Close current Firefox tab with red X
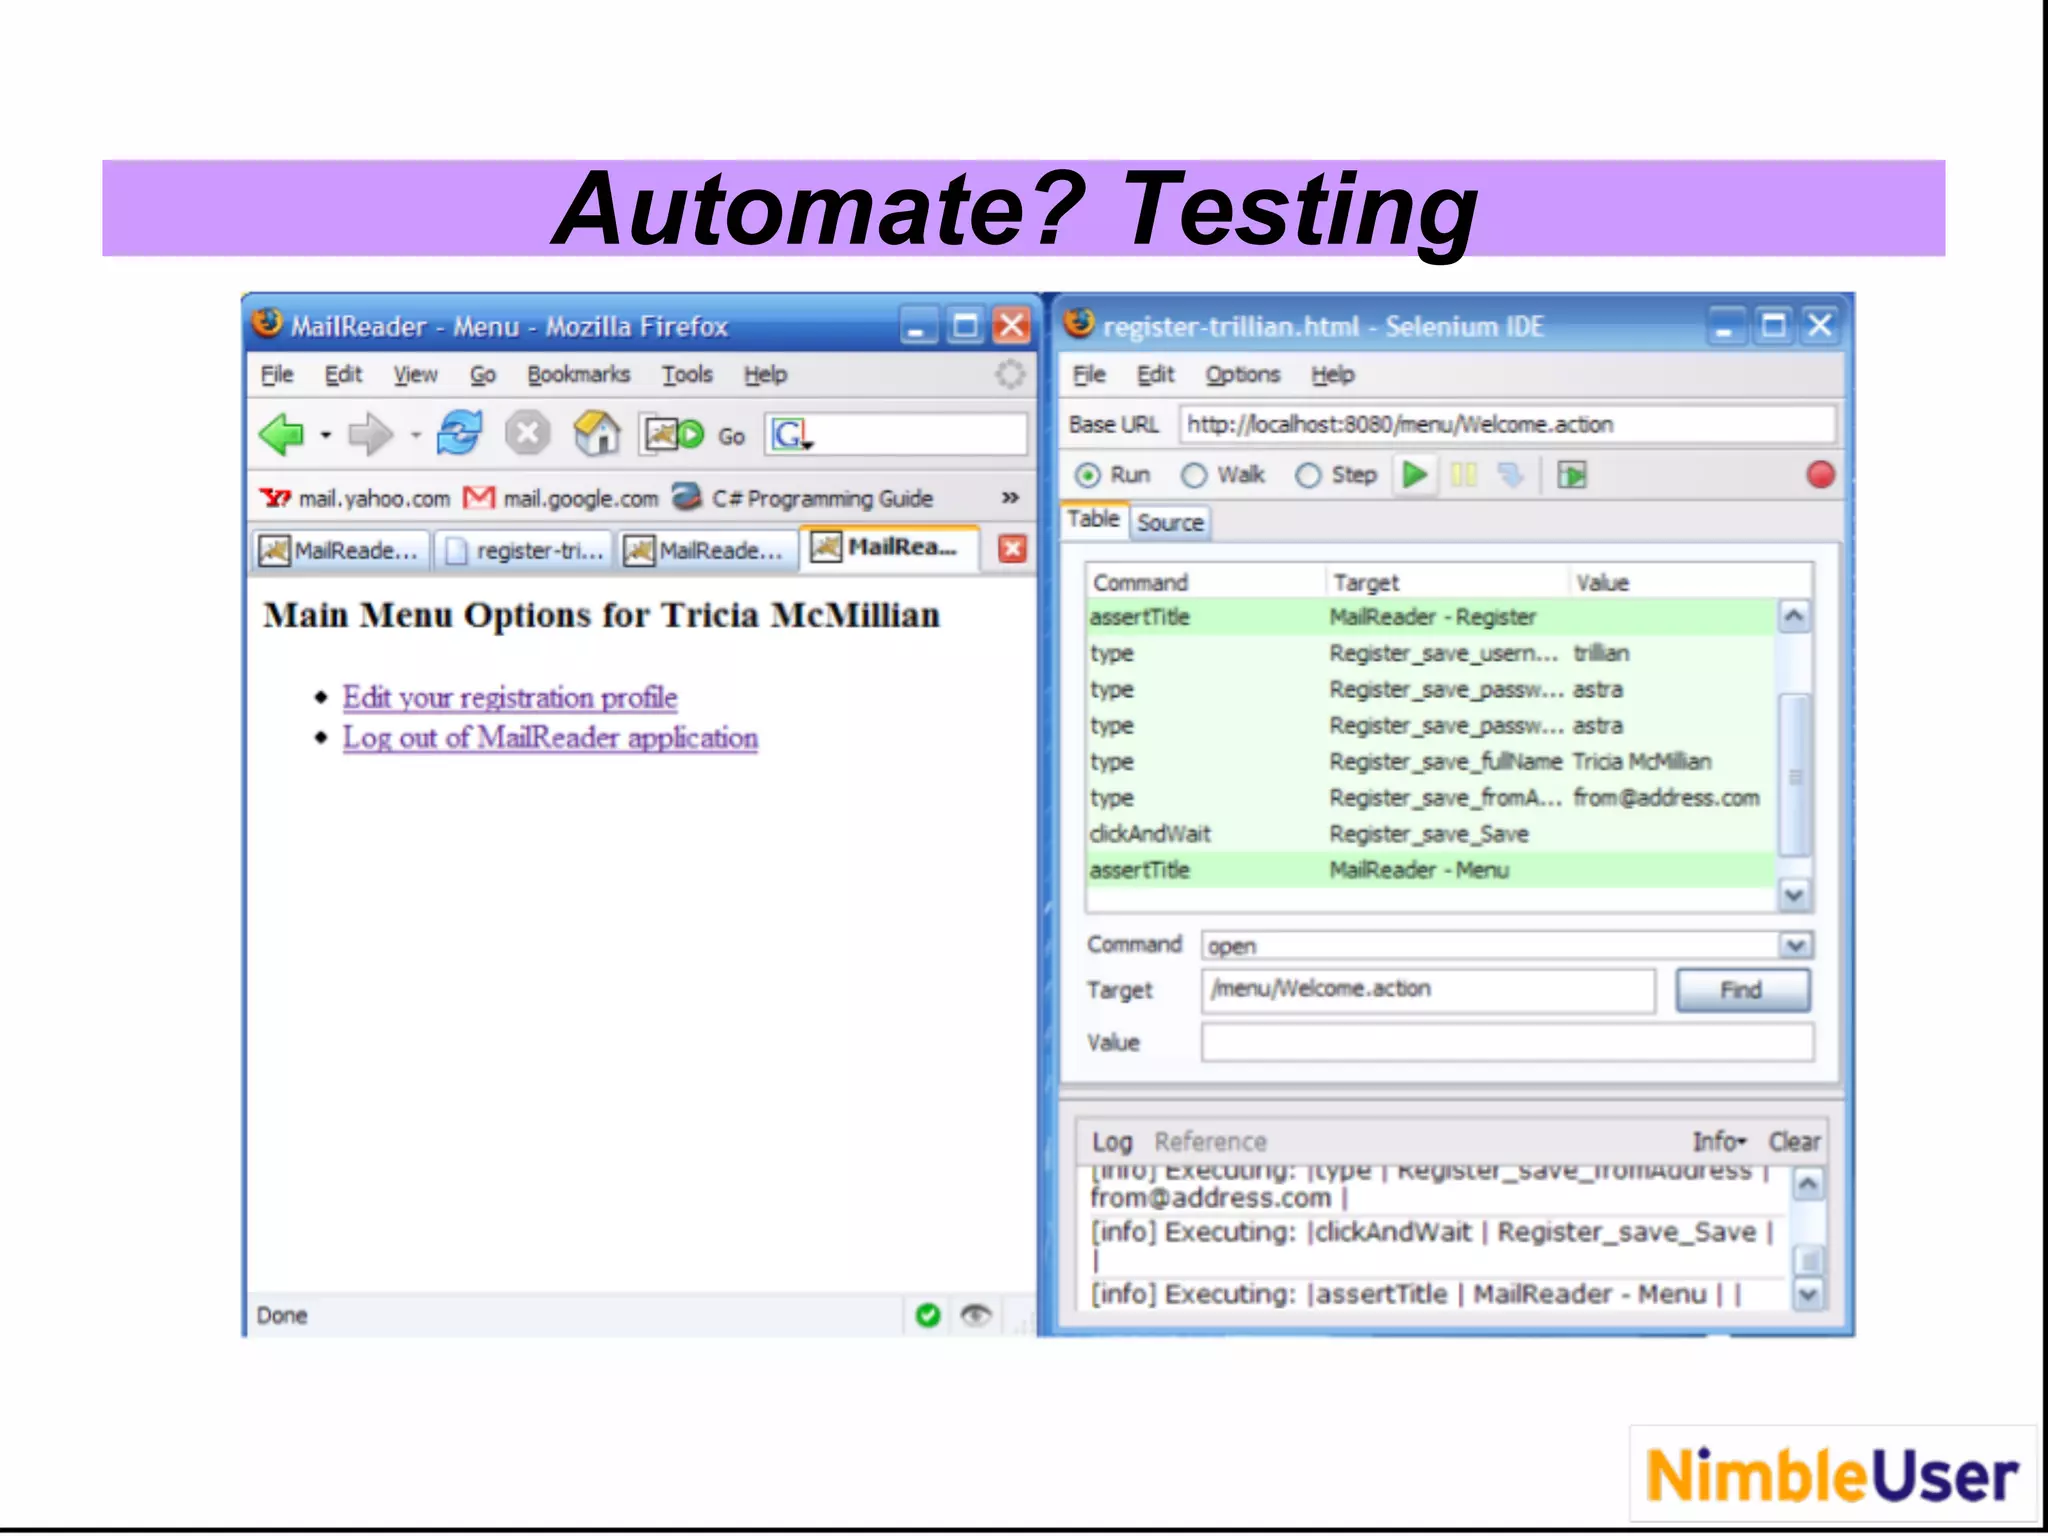 coord(1012,549)
